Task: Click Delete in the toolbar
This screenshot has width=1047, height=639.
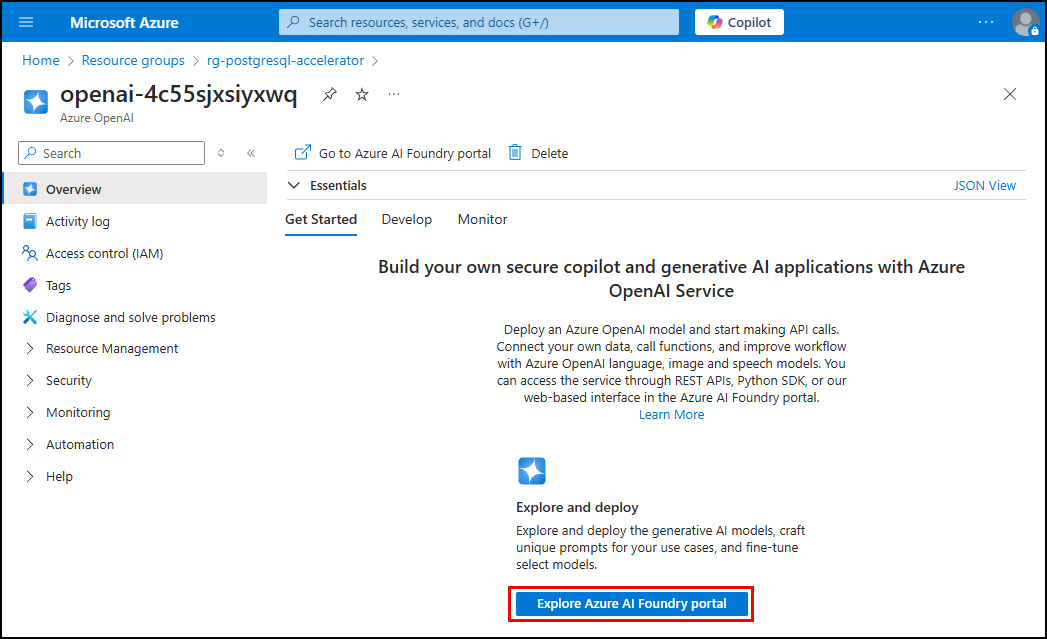Action: [538, 153]
